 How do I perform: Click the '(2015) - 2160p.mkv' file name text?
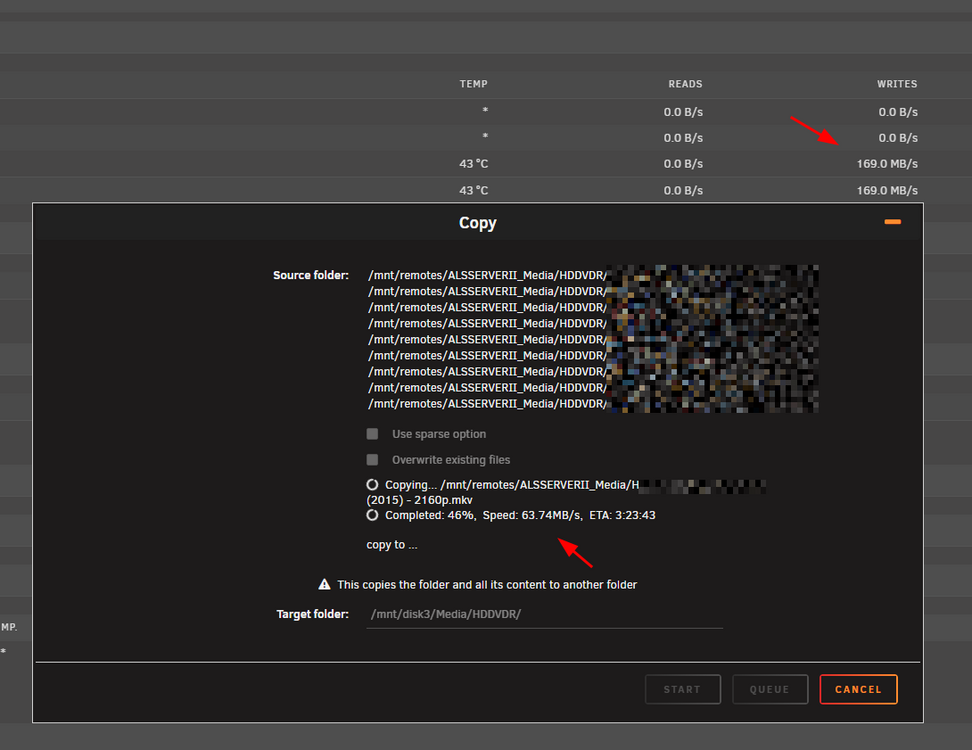coord(419,500)
